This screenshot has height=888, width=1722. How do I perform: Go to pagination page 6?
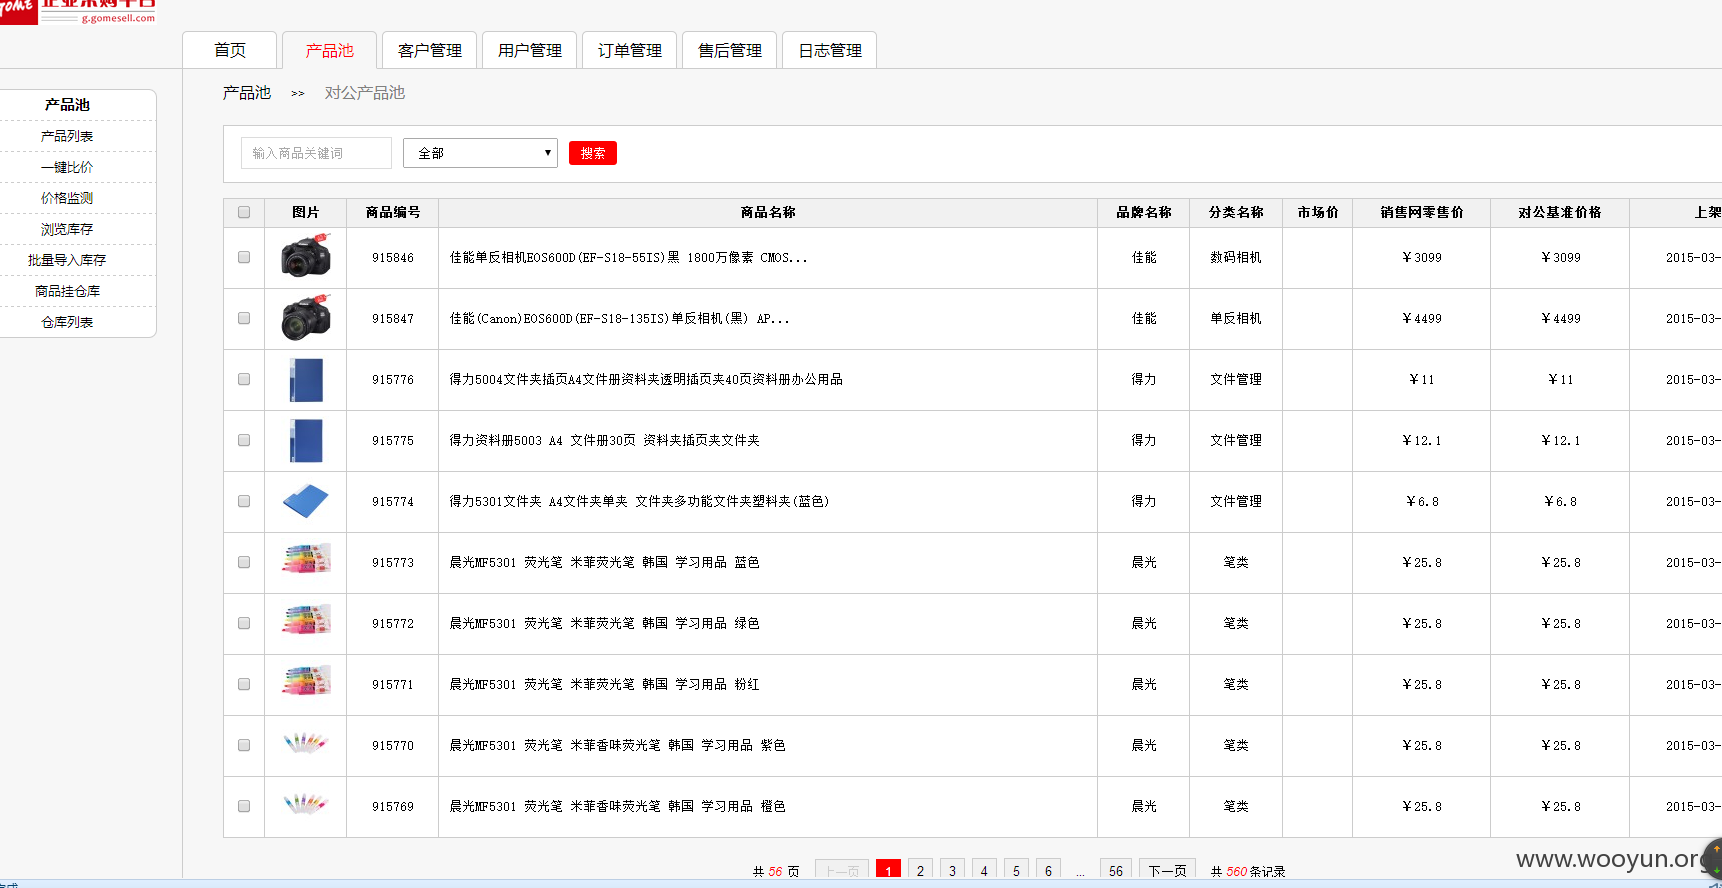[1049, 870]
